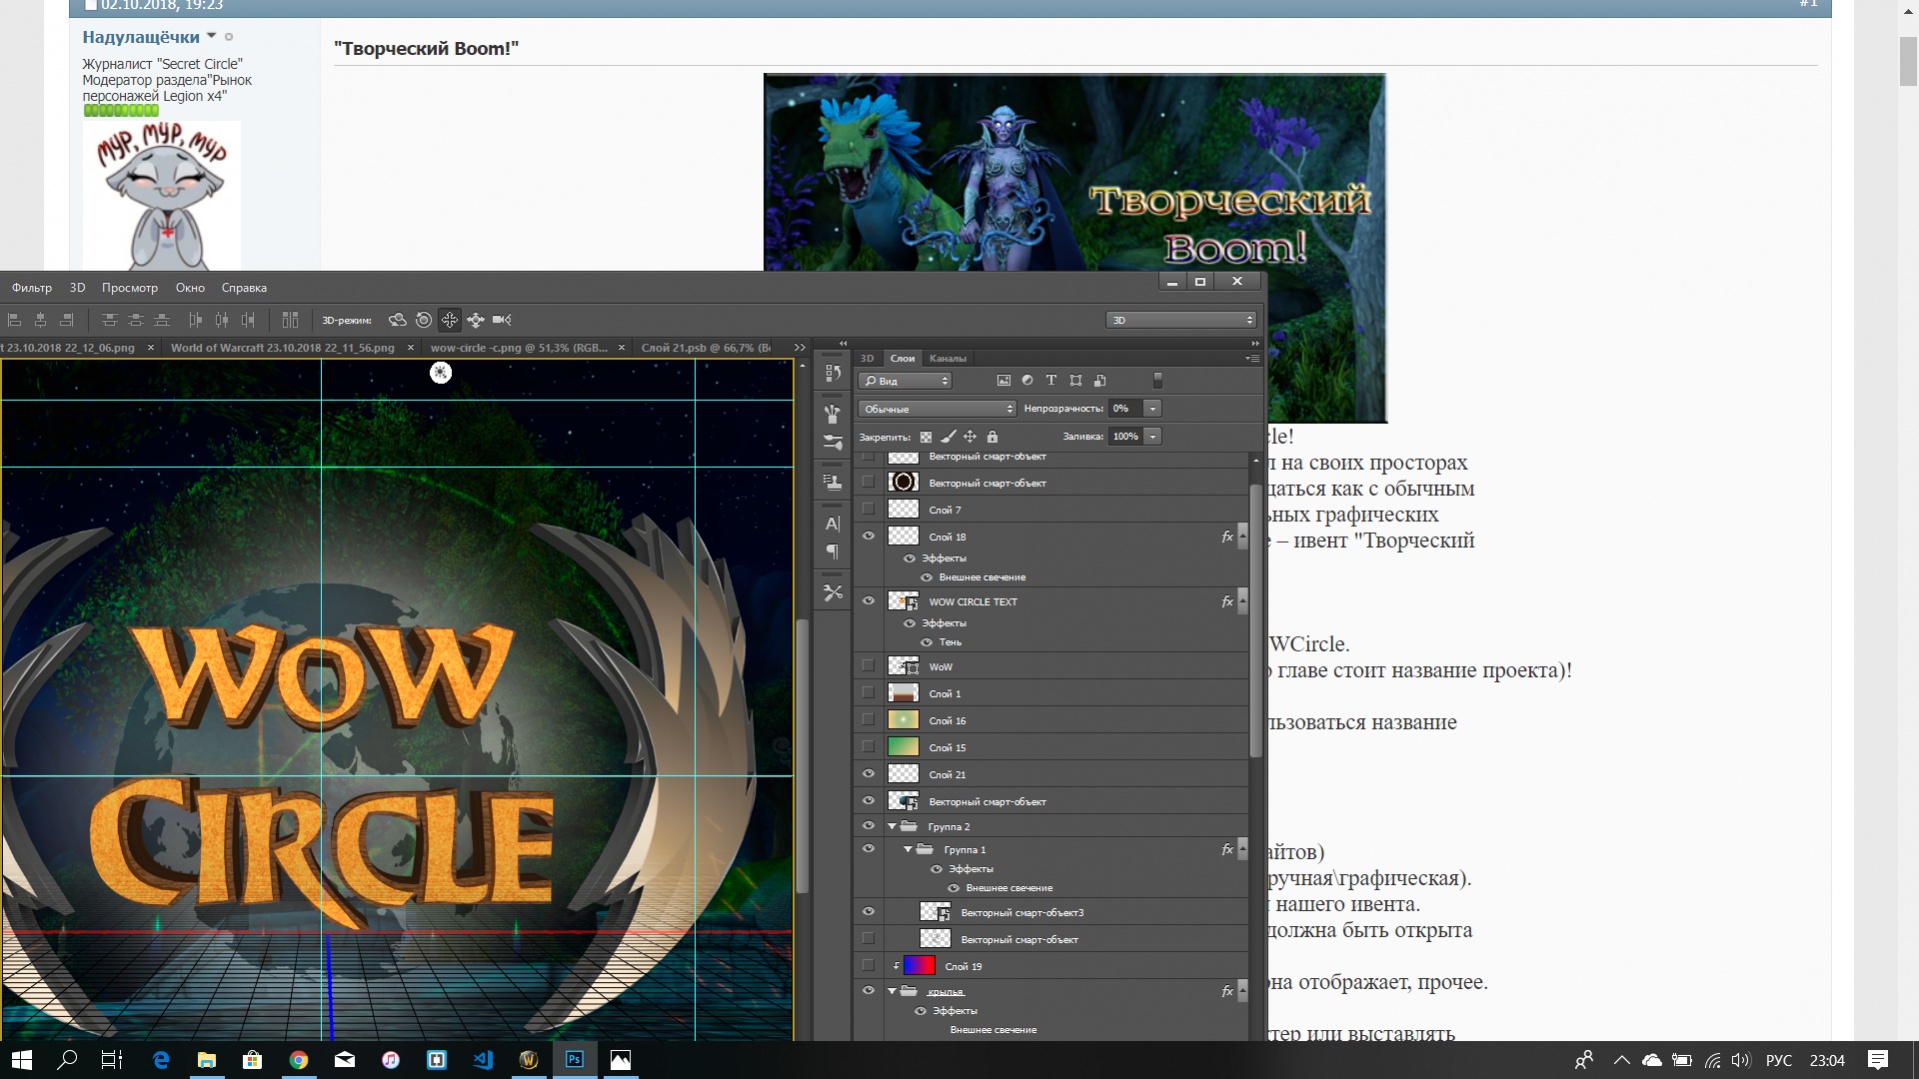Show the hidden Слой 16 layer
The width and height of the screenshot is (1919, 1079).
868,720
